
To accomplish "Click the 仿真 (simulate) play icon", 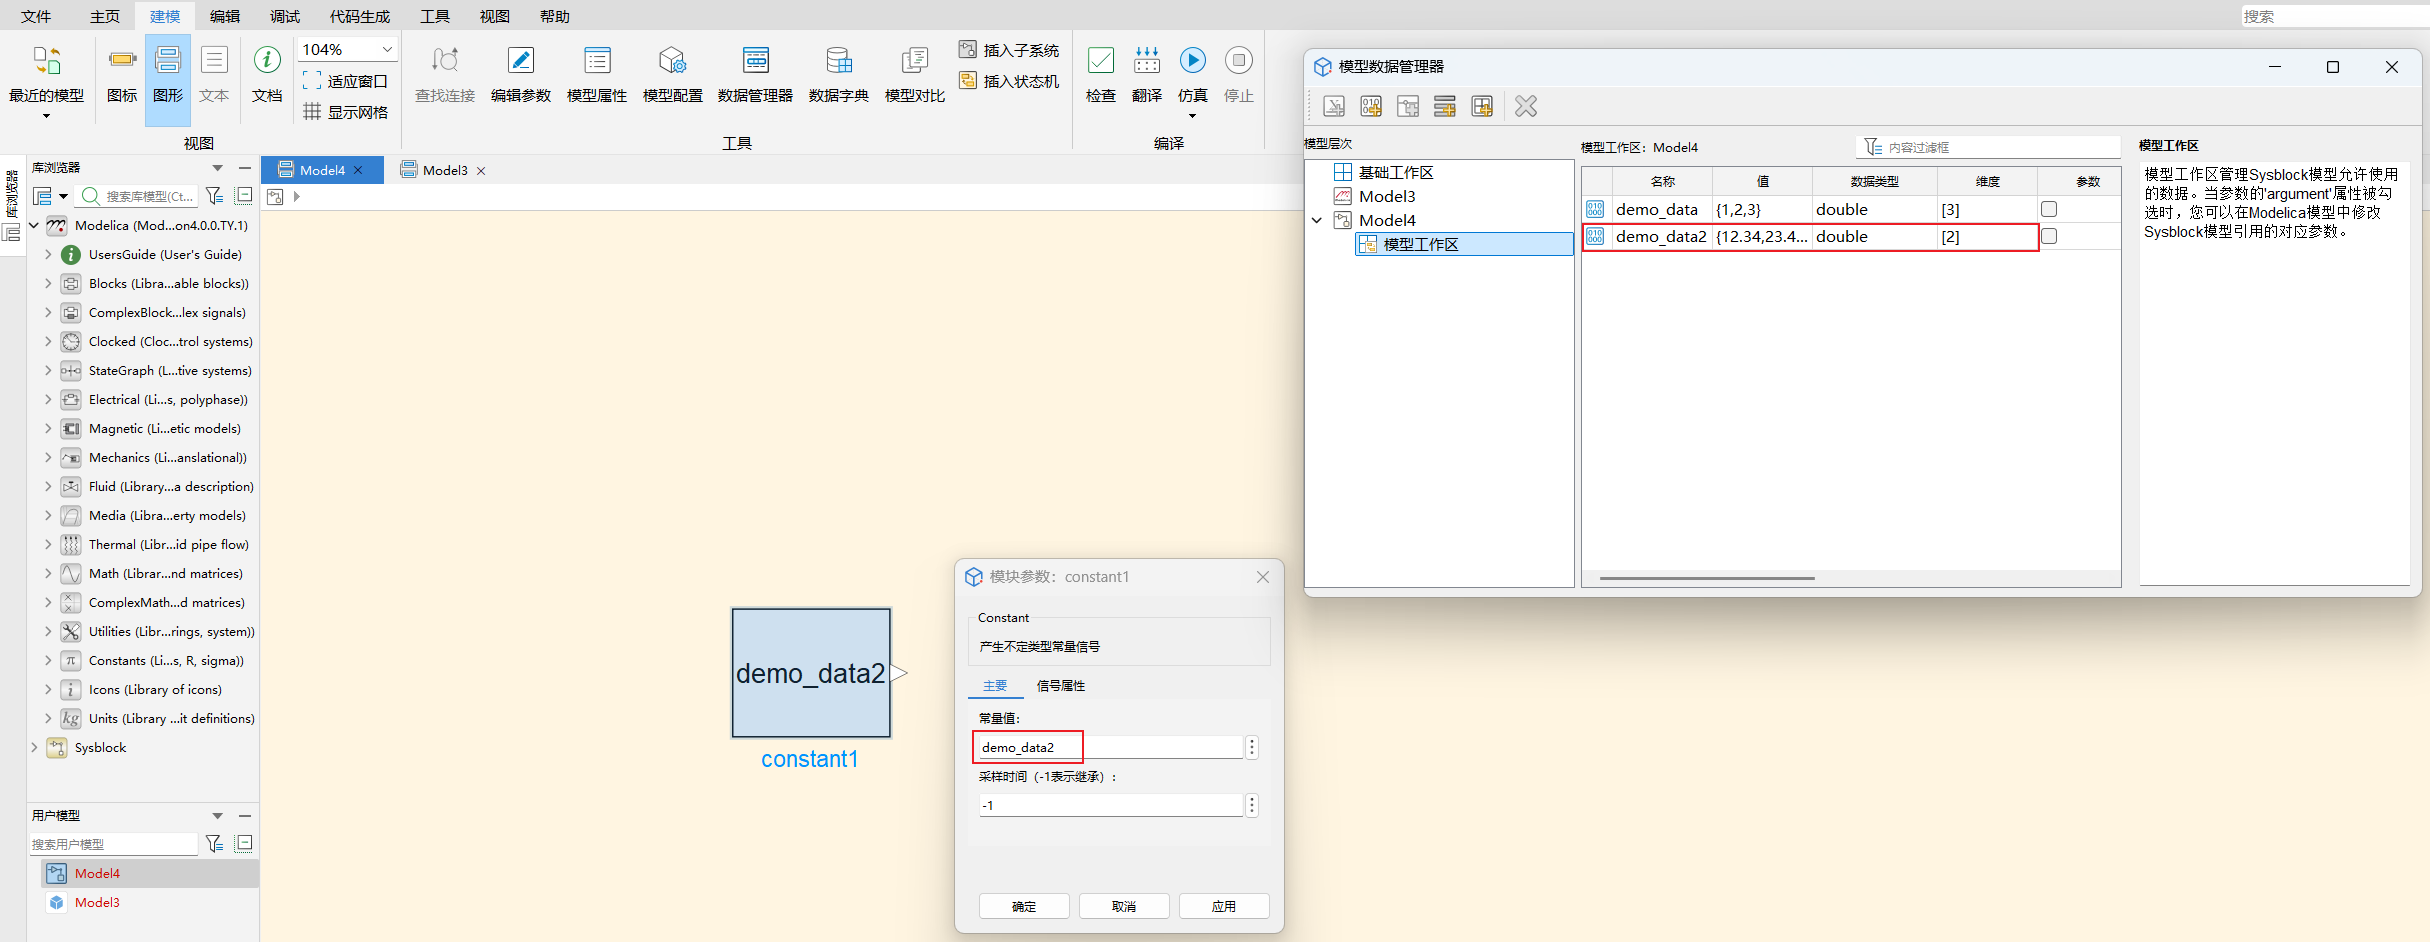I will click(x=1192, y=61).
